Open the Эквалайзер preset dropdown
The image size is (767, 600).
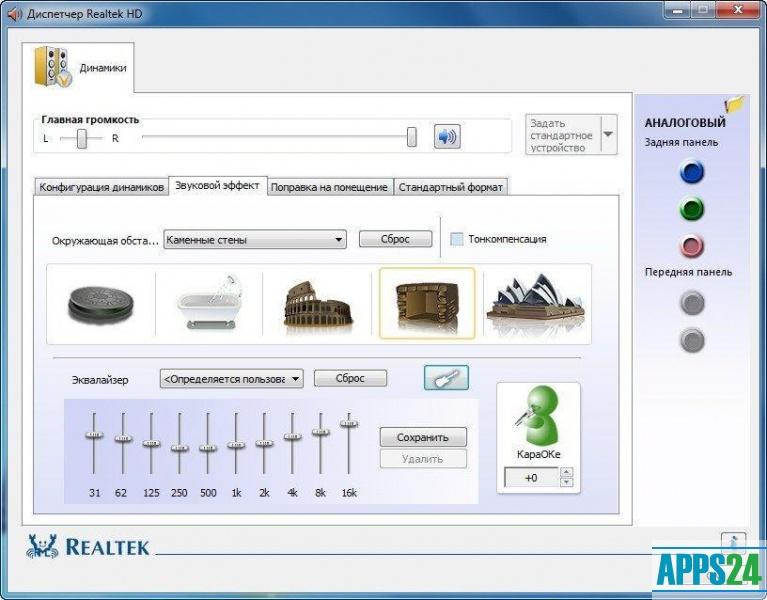tap(231, 379)
